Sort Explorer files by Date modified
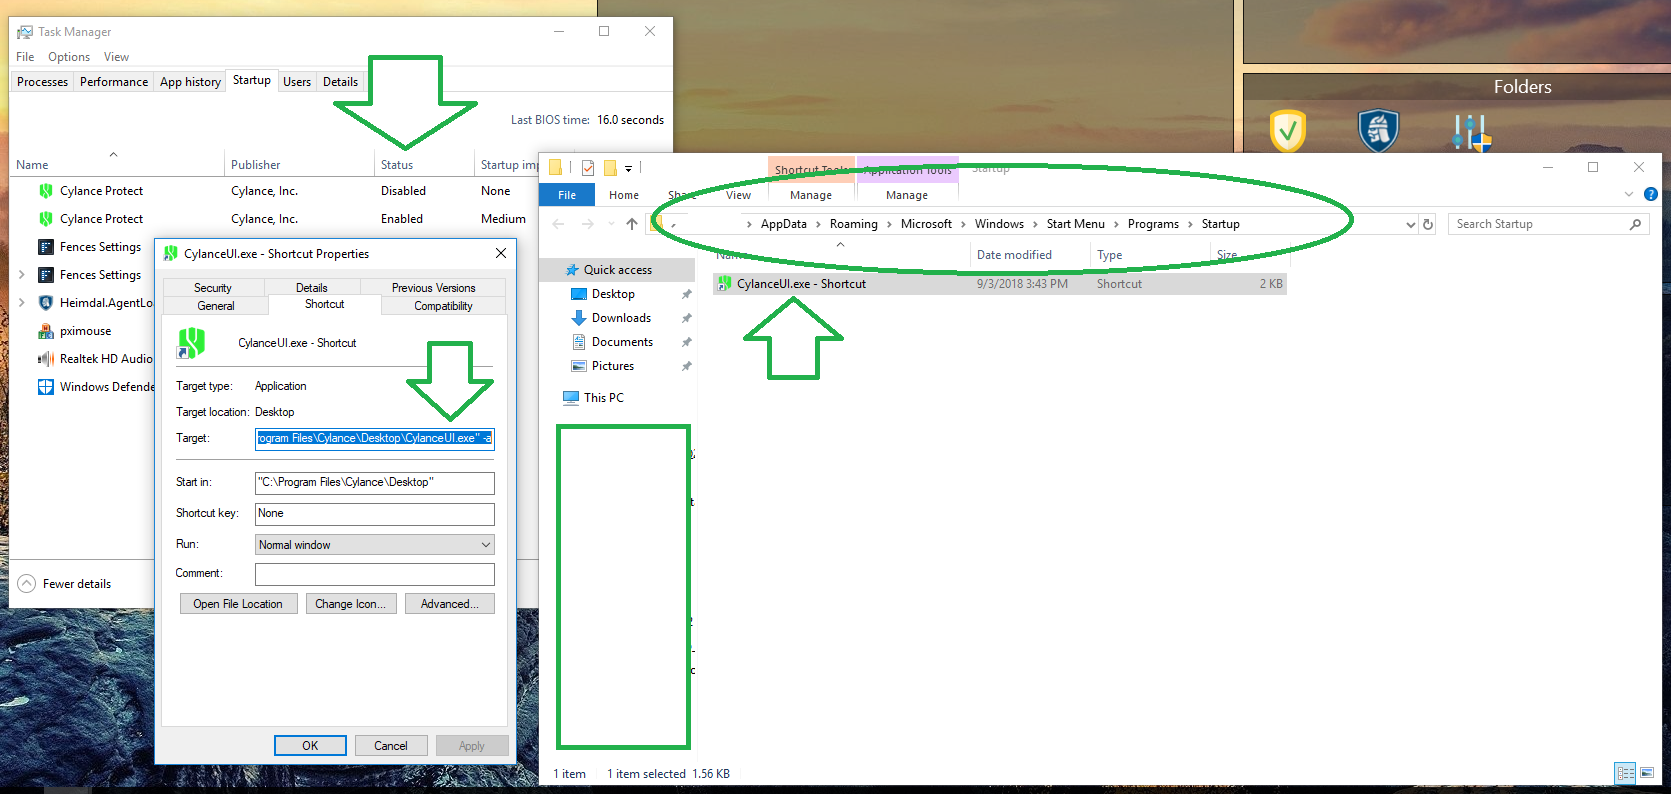Image resolution: width=1671 pixels, height=794 pixels. click(1029, 255)
